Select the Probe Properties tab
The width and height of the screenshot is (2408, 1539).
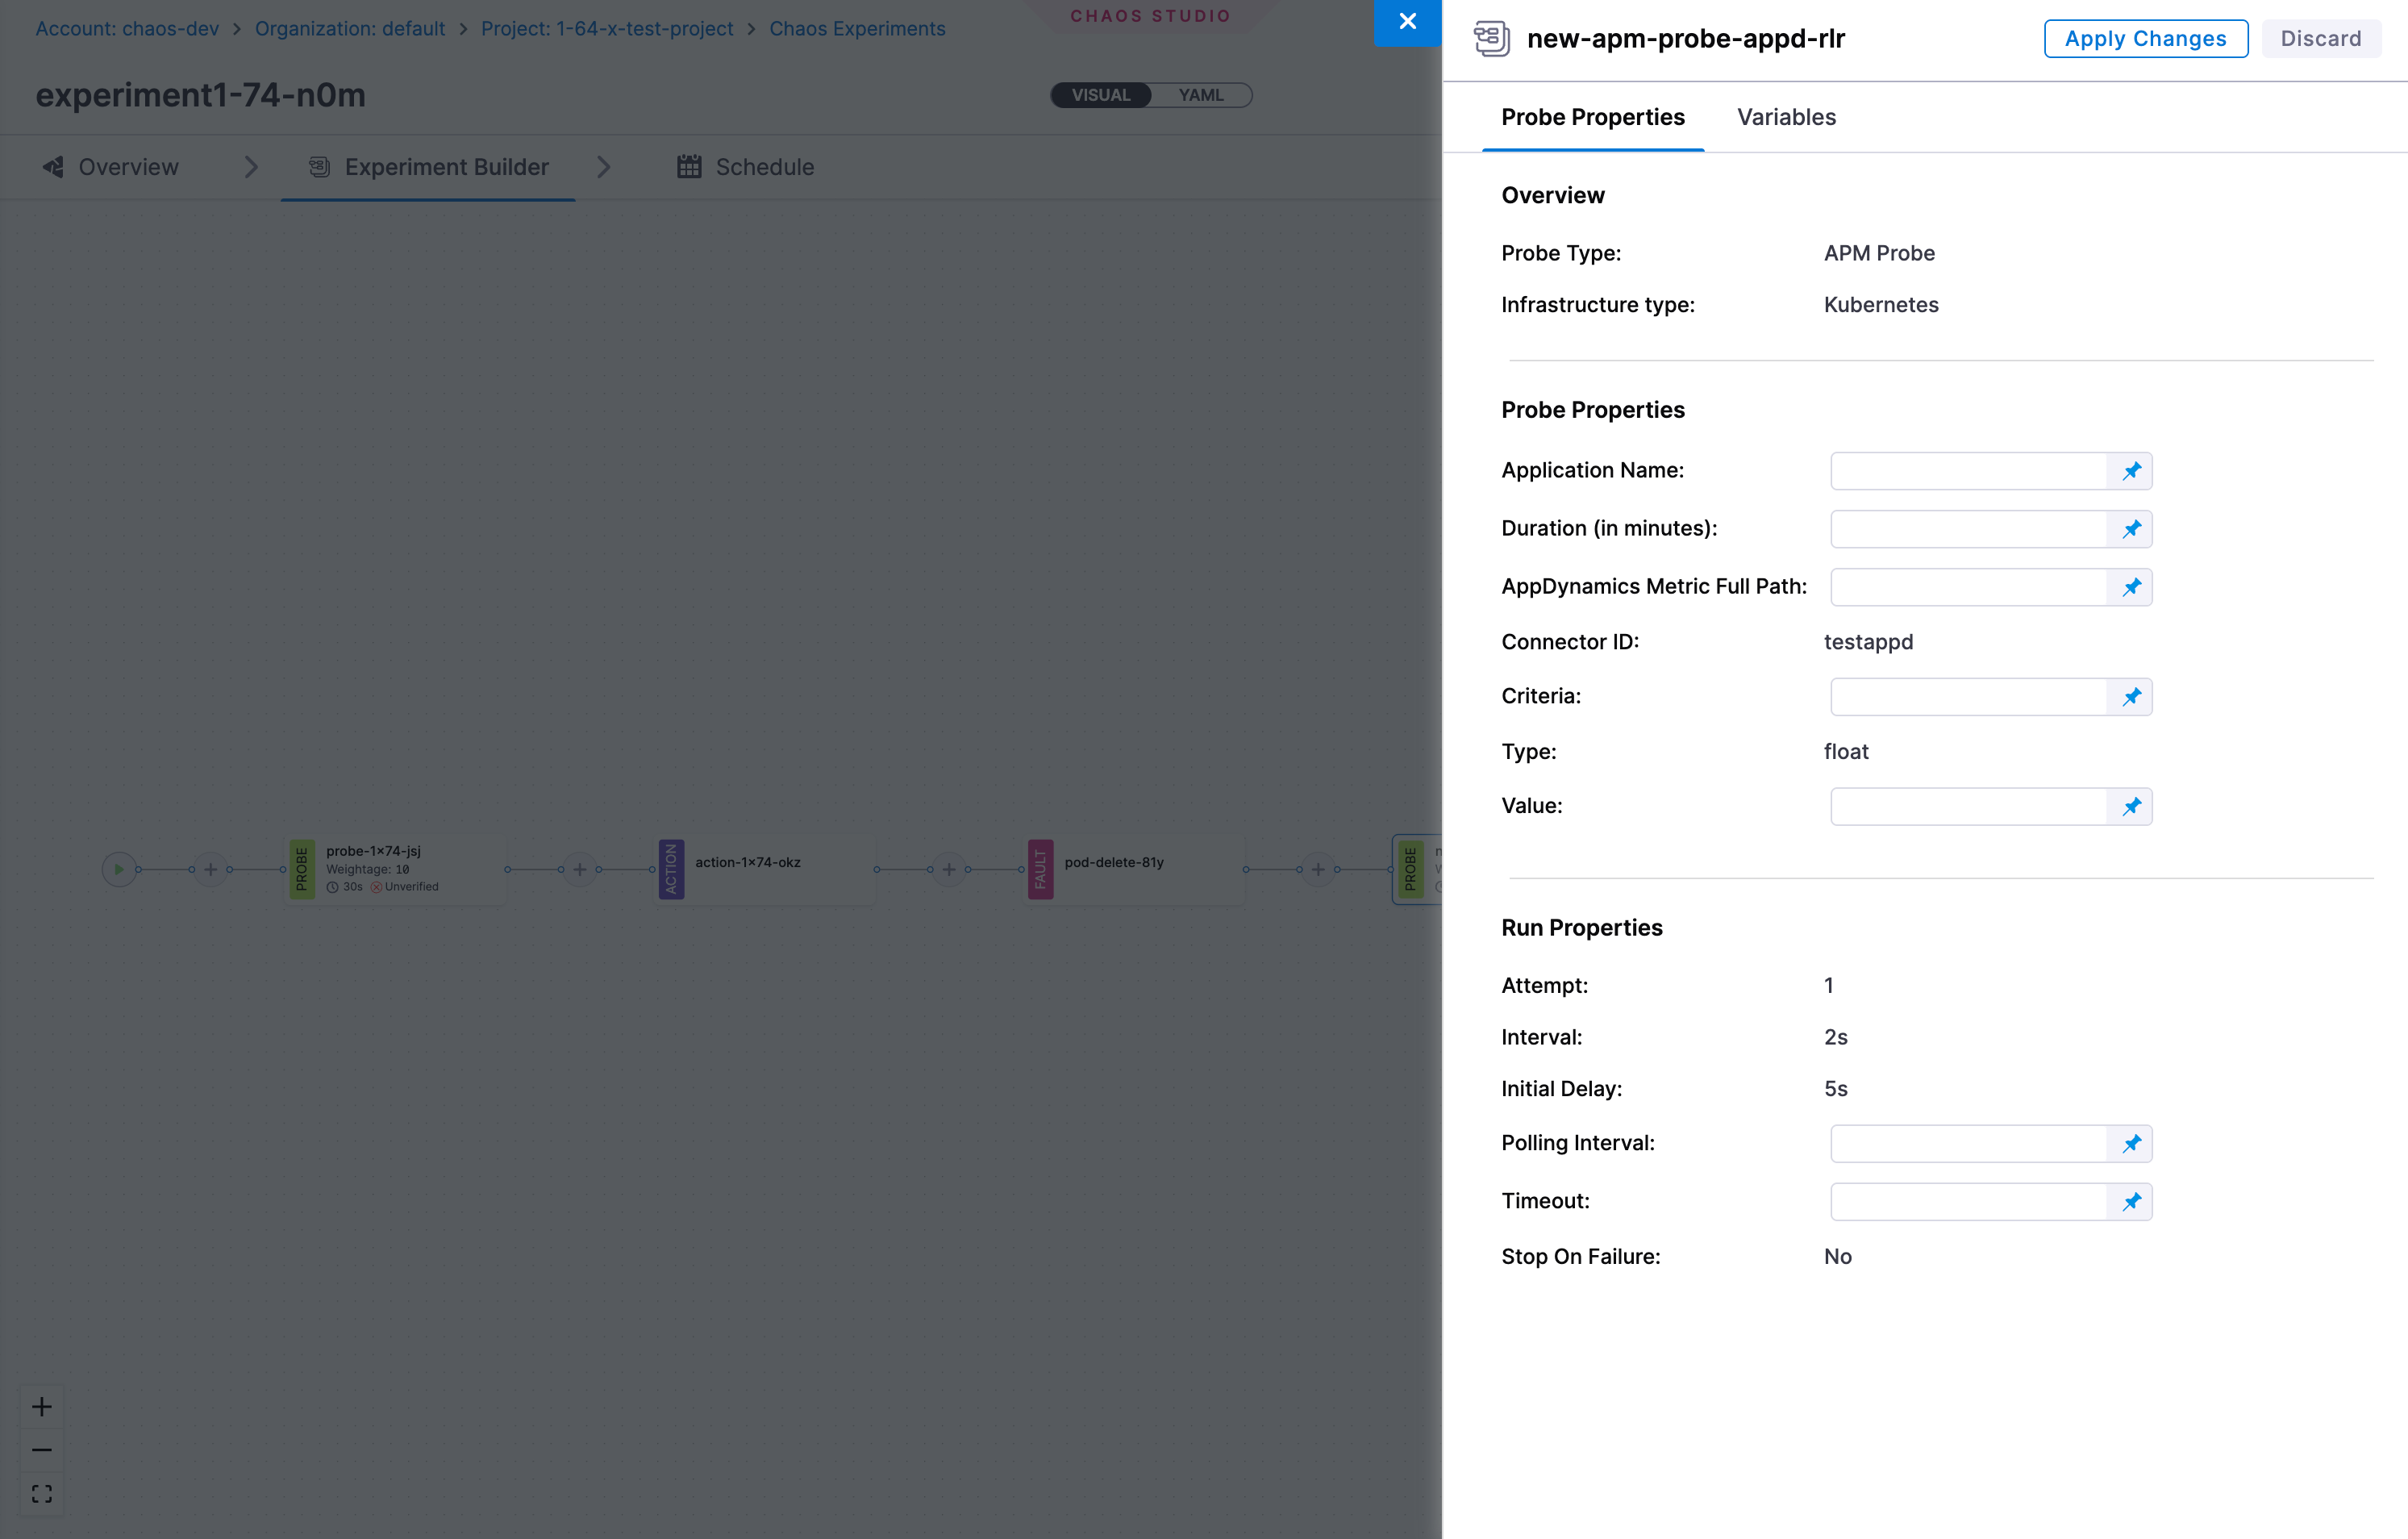pos(1592,117)
